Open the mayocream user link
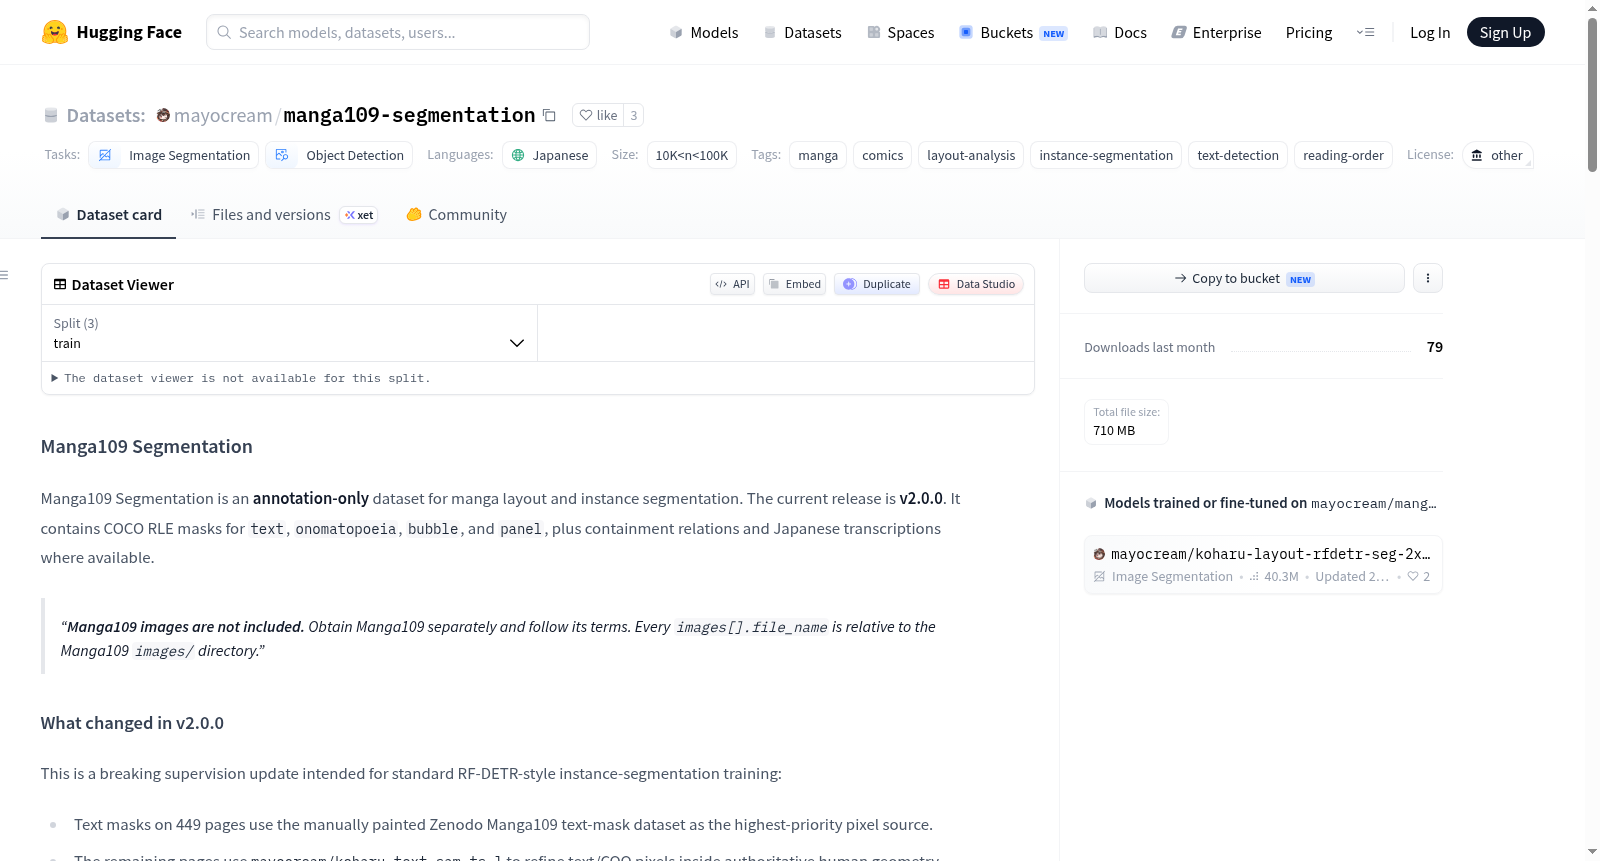Image resolution: width=1600 pixels, height=861 pixels. pos(223,115)
